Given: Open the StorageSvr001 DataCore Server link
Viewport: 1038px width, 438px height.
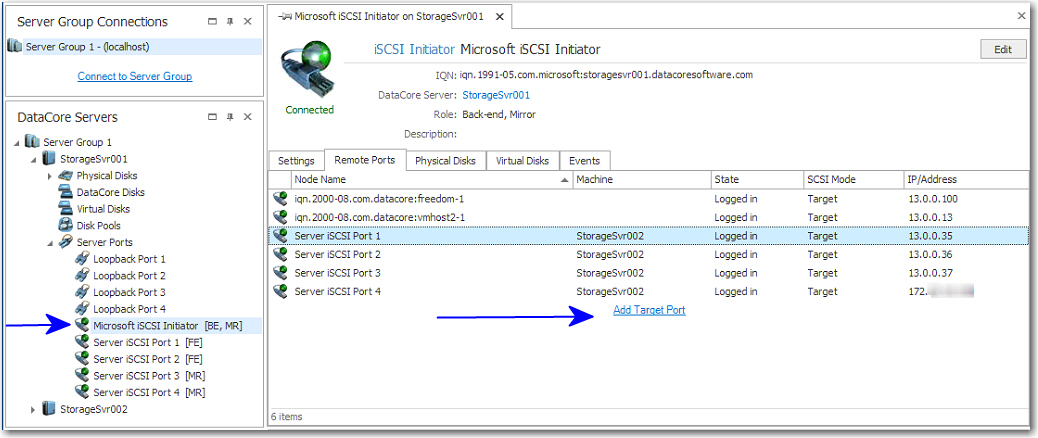Looking at the screenshot, I should (x=496, y=95).
